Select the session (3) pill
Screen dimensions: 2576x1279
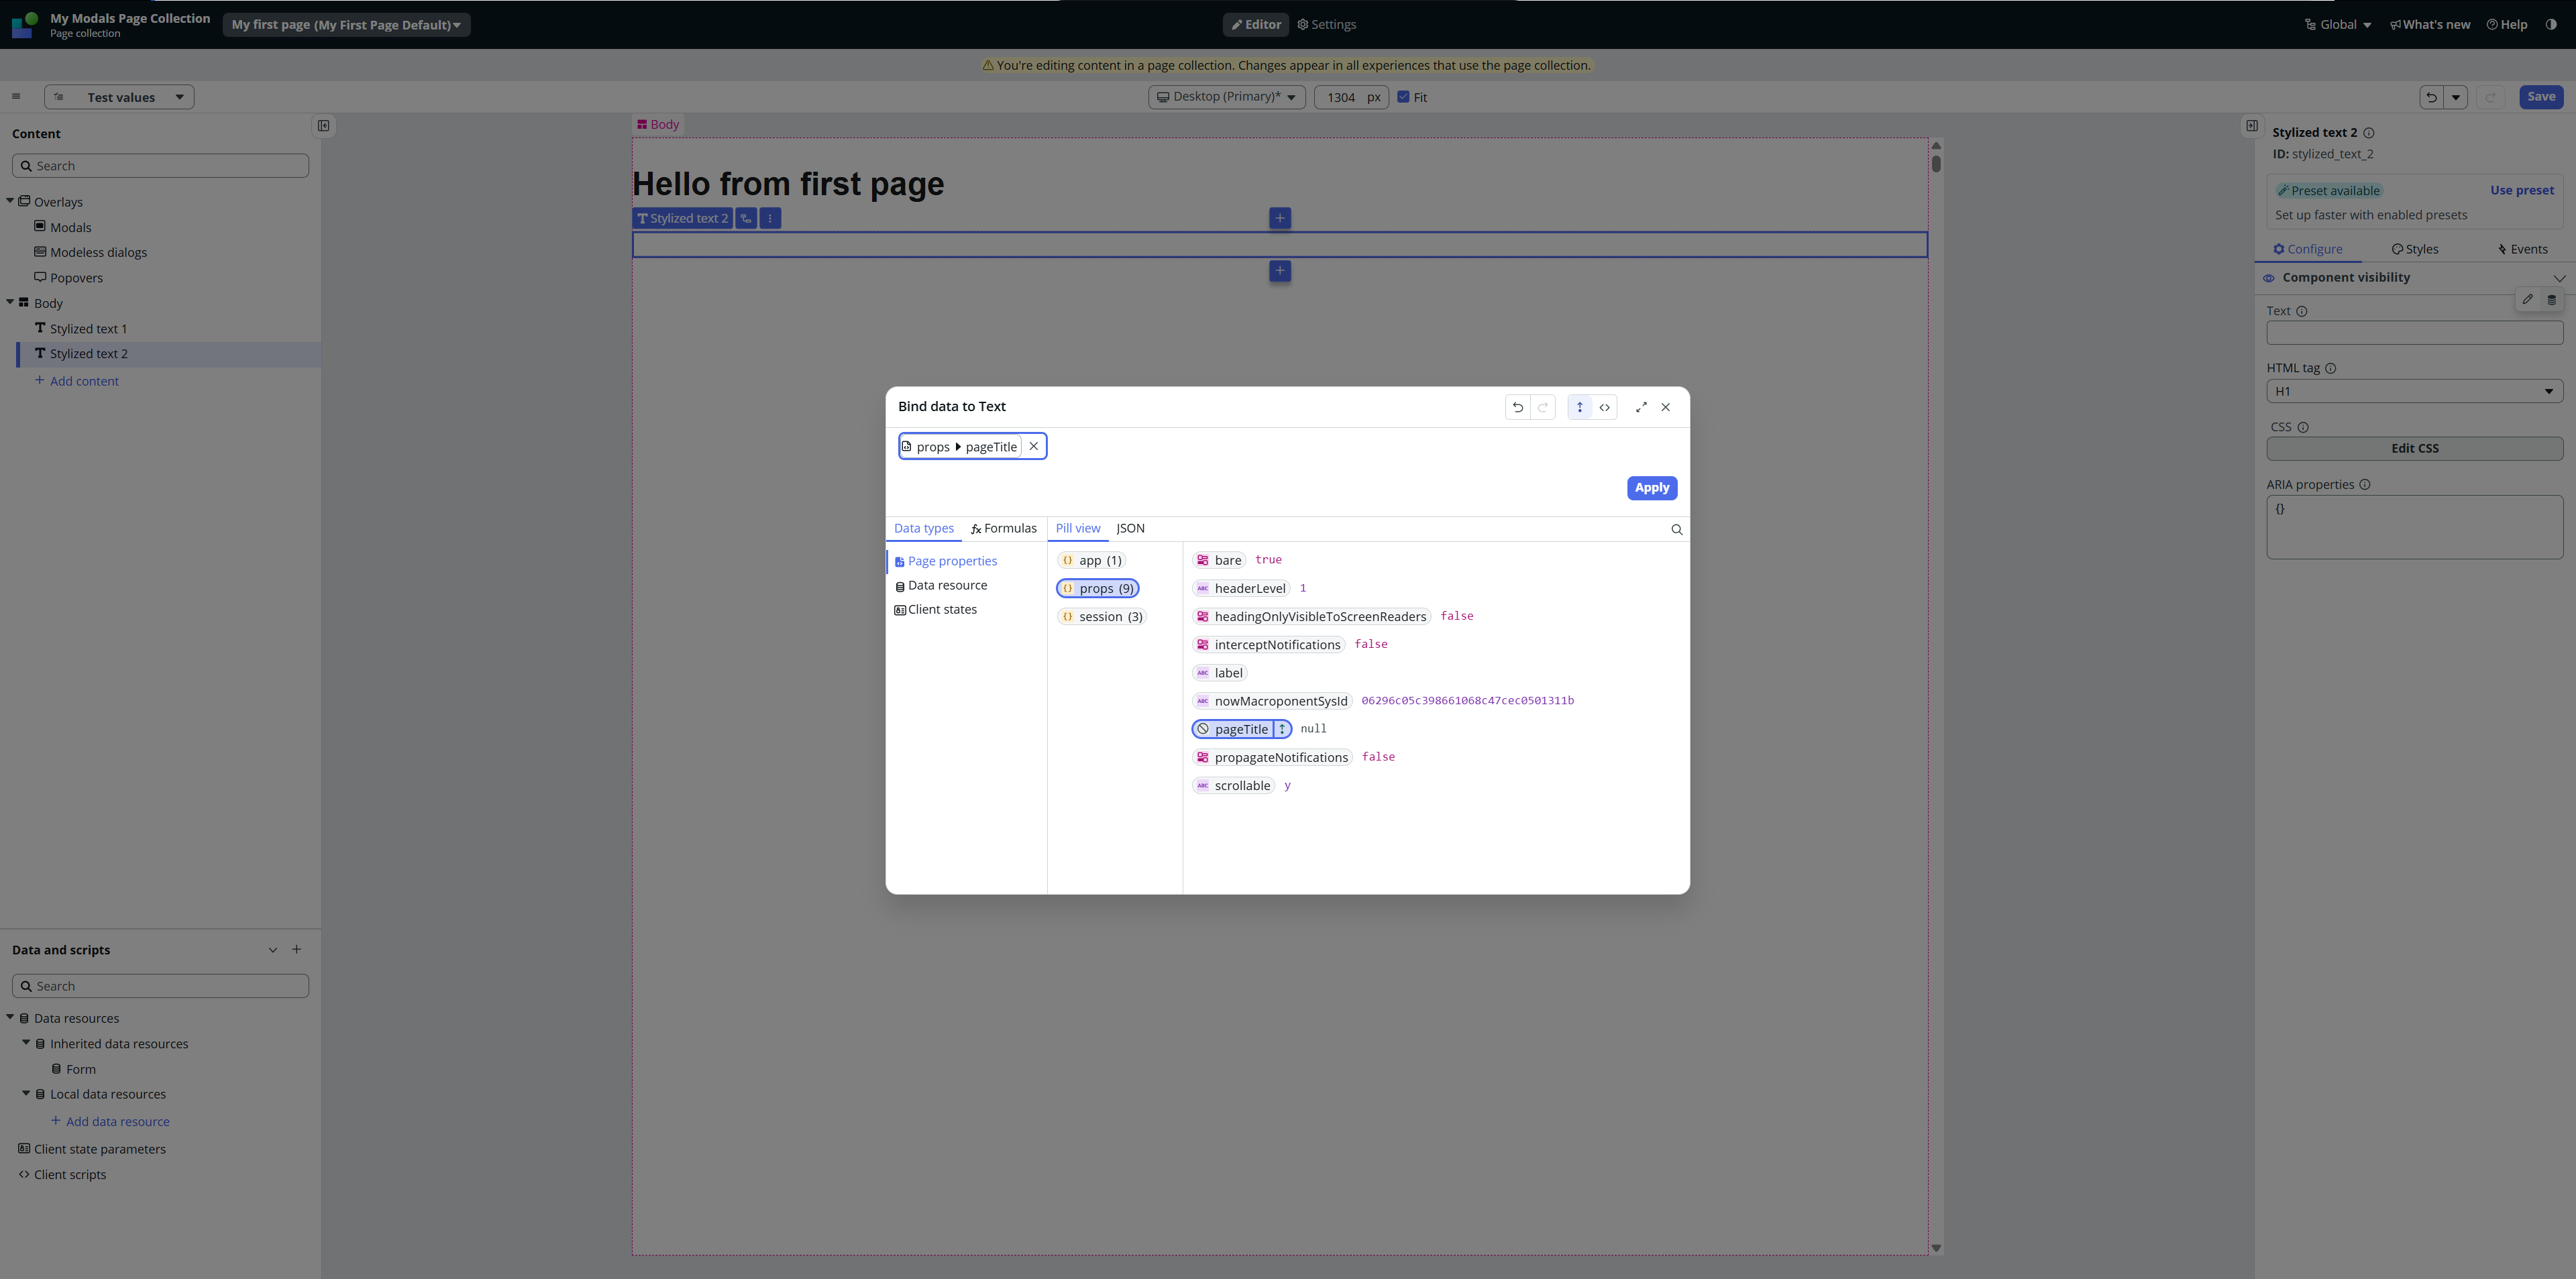pos(1102,617)
